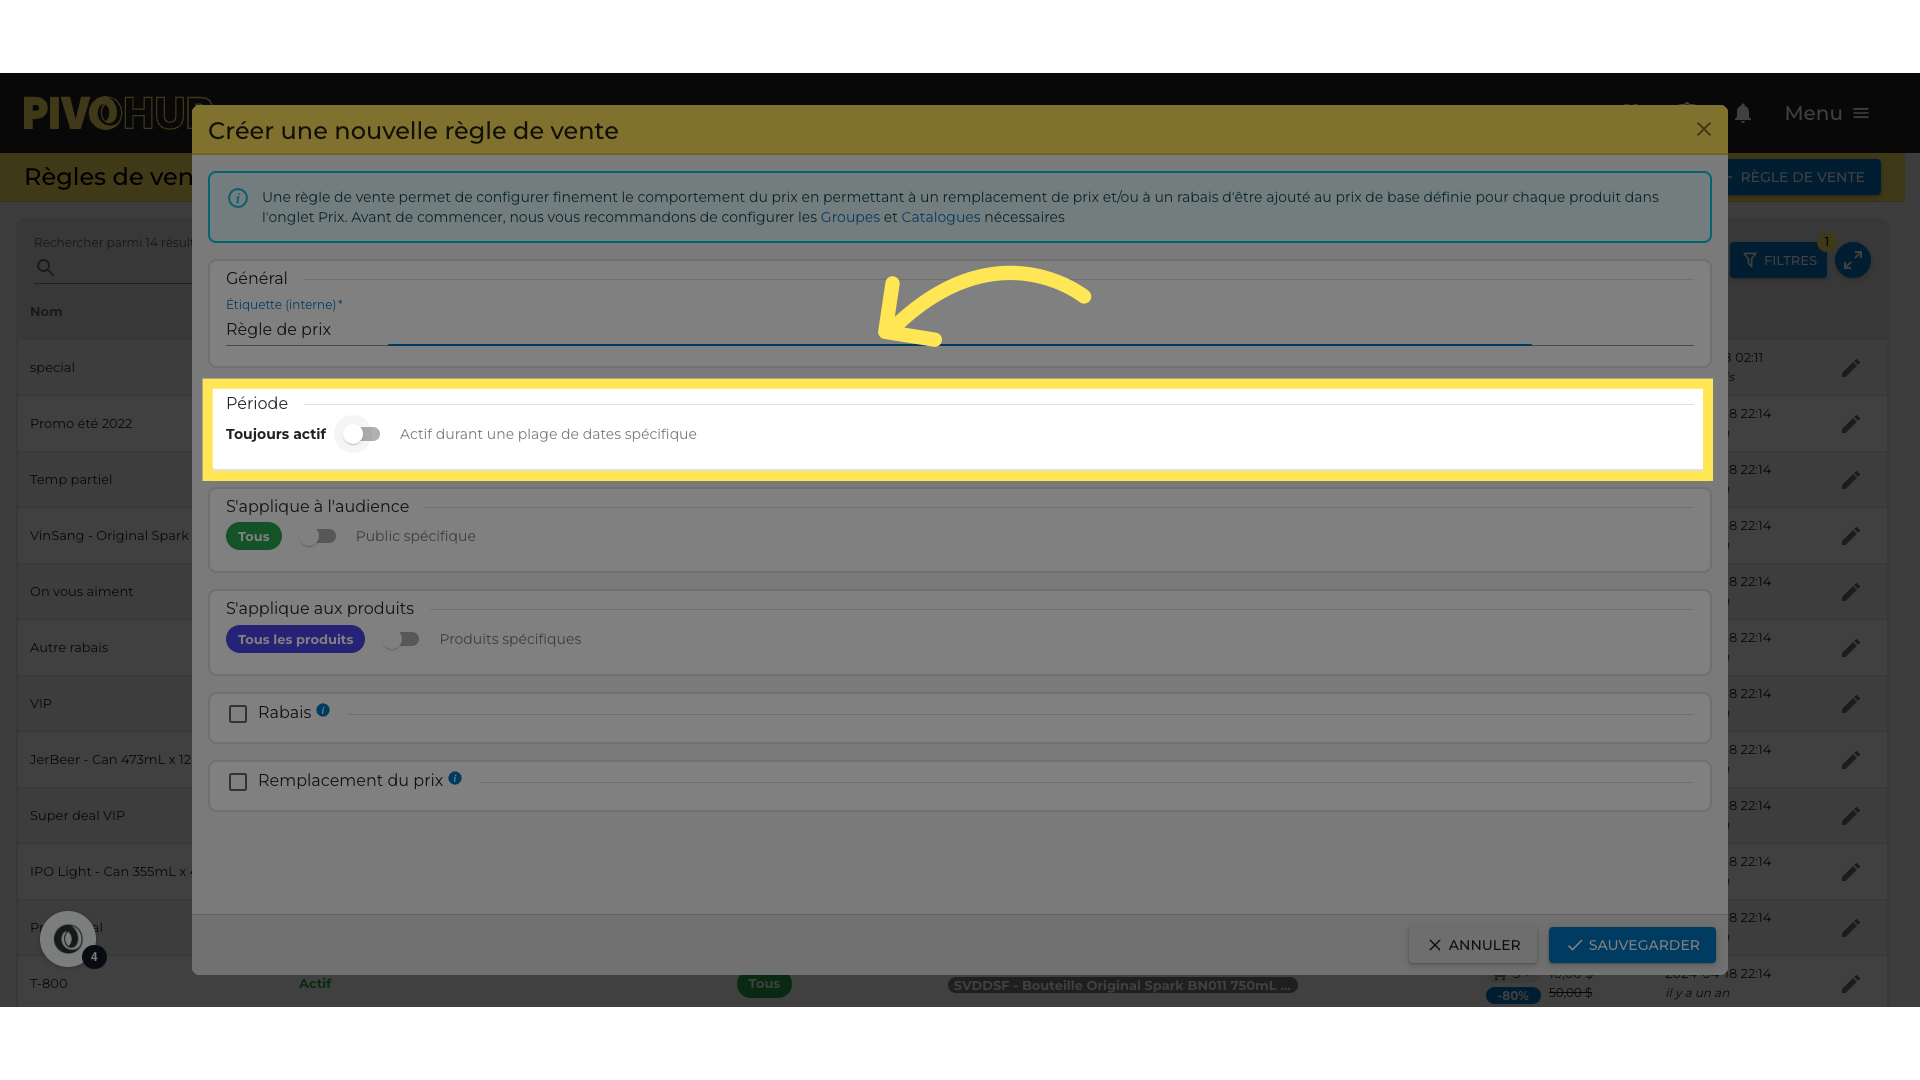
Task: Click the Sauvegarder button
Action: (x=1632, y=945)
